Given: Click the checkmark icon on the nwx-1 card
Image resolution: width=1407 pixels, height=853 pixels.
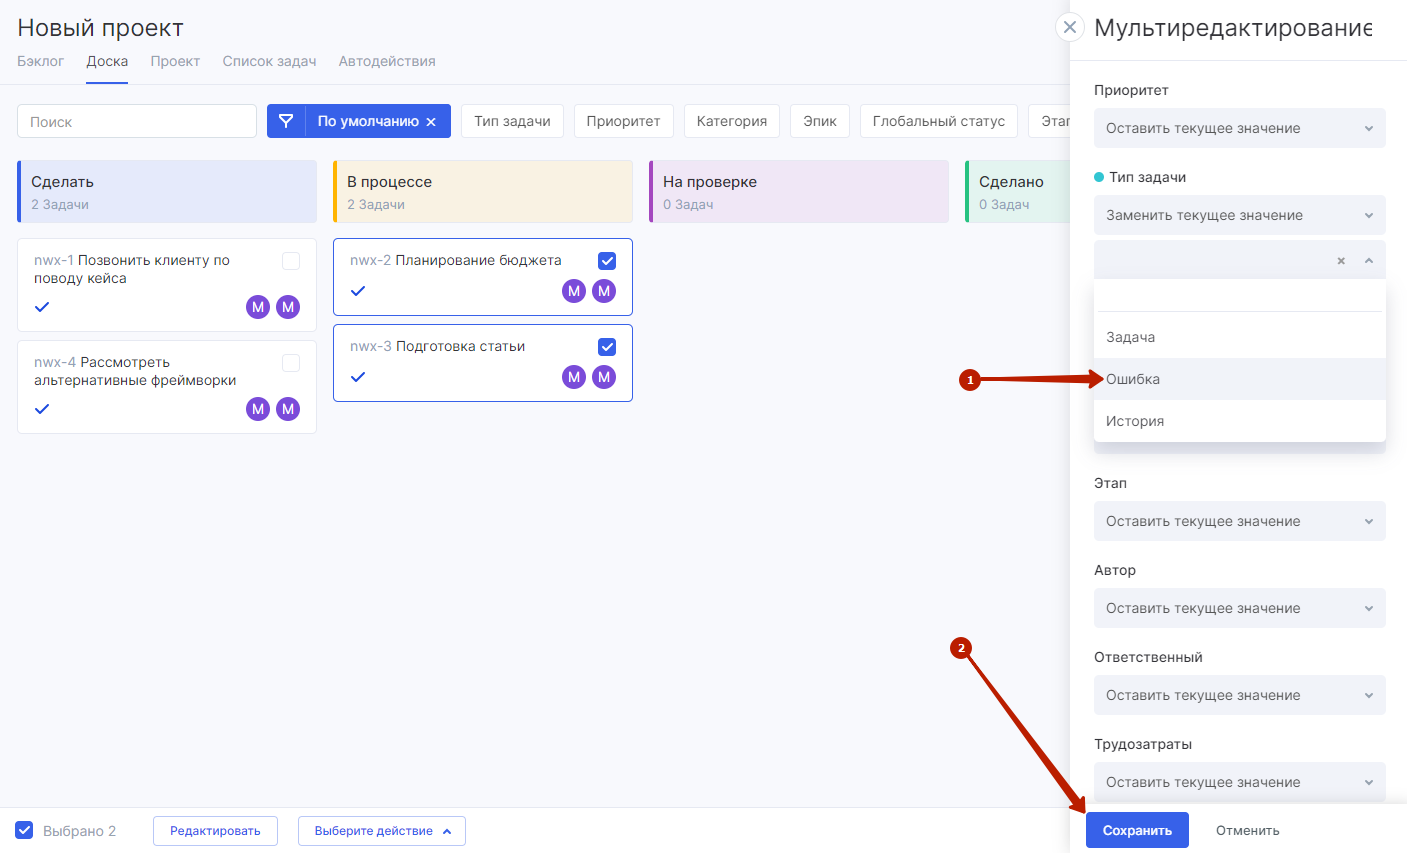Looking at the screenshot, I should (x=42, y=307).
